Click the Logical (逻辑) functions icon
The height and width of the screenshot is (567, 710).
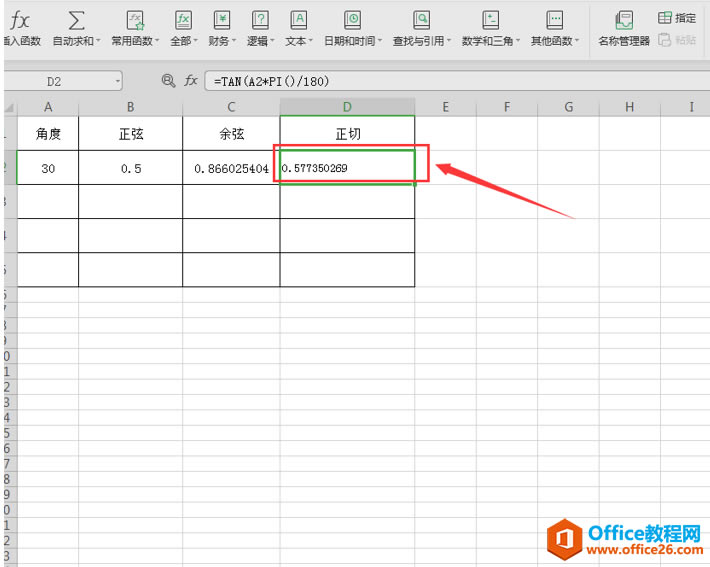260,20
